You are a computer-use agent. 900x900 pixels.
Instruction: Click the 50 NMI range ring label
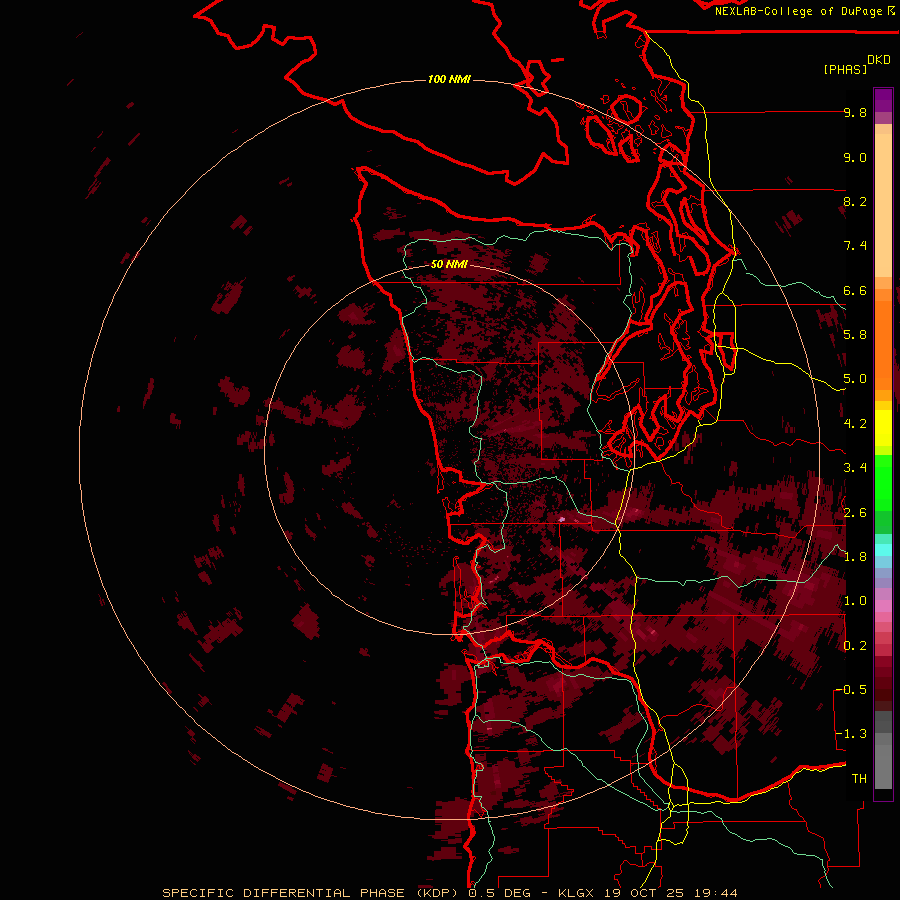click(x=449, y=264)
